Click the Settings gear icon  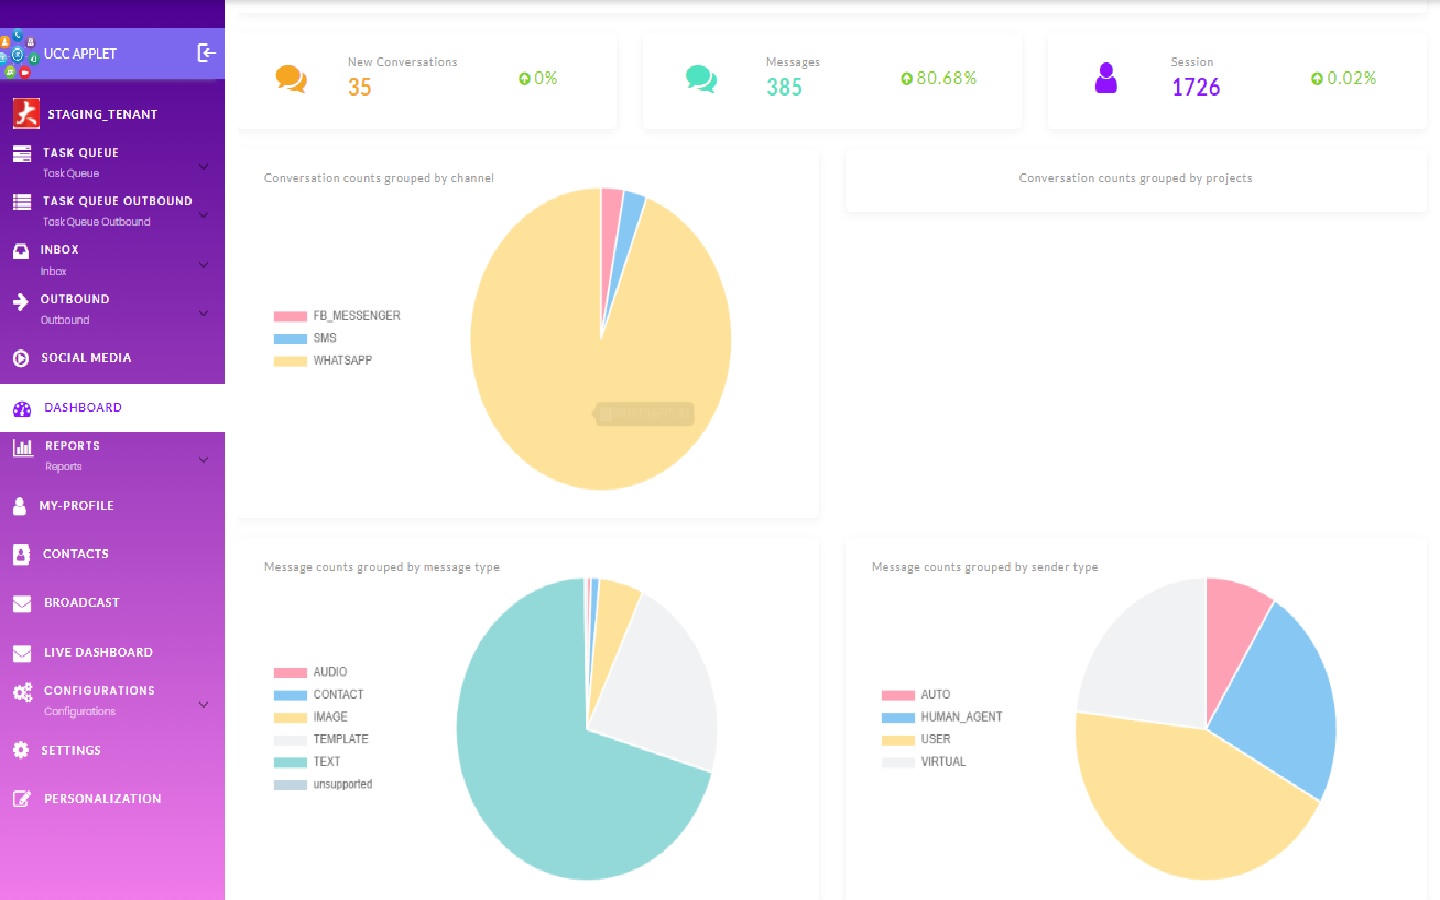point(21,750)
